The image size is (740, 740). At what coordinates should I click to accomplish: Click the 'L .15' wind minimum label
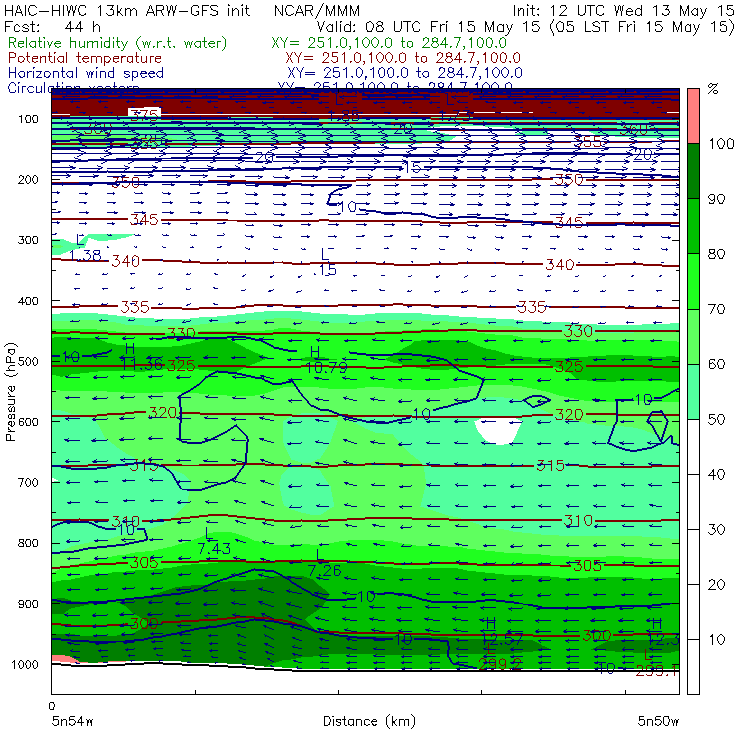click(x=325, y=262)
